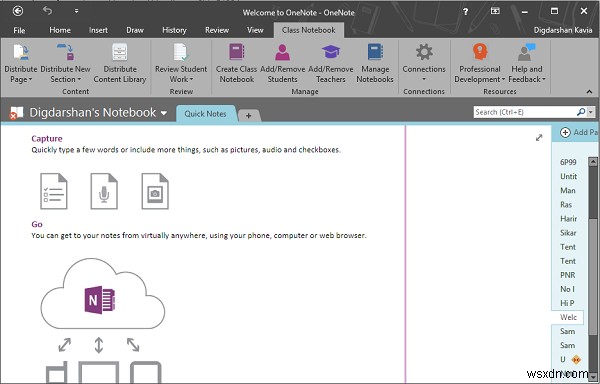Collapse the ribbon with the arrow
Image resolution: width=600 pixels, height=384 pixels.
[x=589, y=92]
